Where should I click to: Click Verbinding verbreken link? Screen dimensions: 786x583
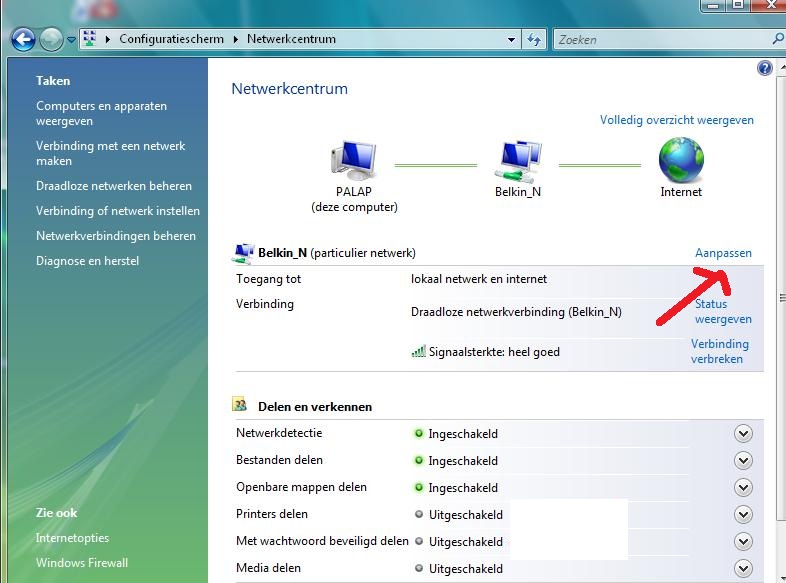720,351
